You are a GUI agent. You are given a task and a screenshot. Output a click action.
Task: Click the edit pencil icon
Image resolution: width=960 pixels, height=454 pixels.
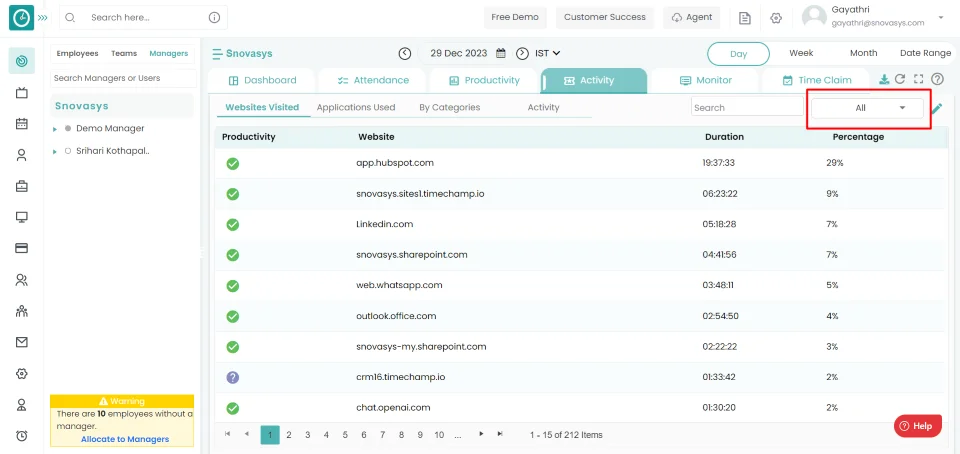[937, 109]
